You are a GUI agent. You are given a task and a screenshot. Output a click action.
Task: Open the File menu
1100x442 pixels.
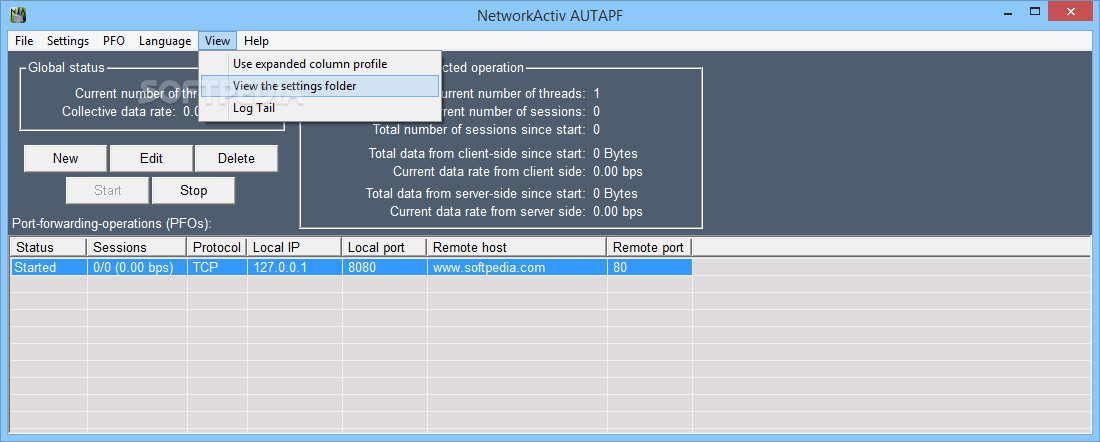24,41
